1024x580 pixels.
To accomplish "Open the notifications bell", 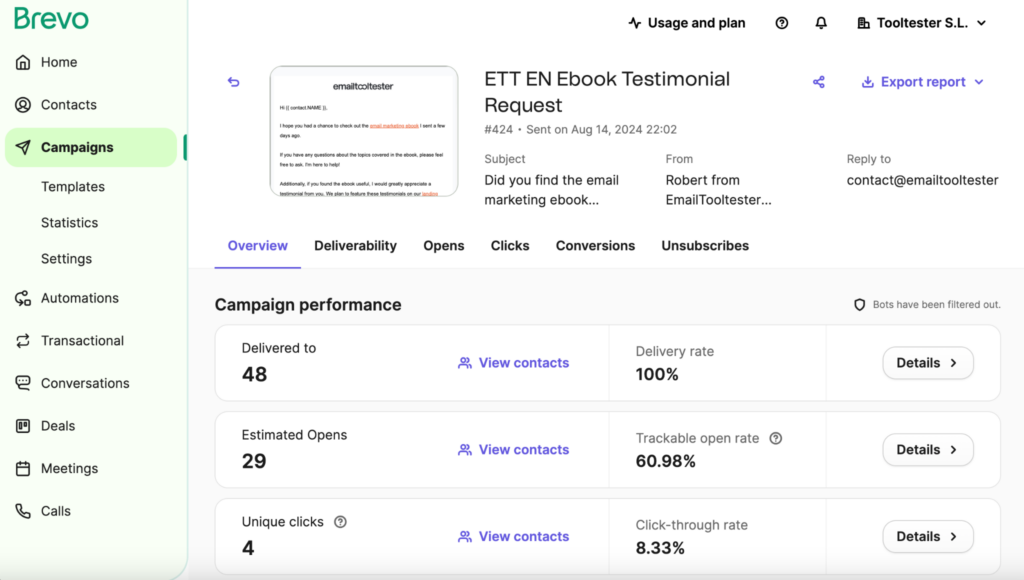I will (x=821, y=22).
